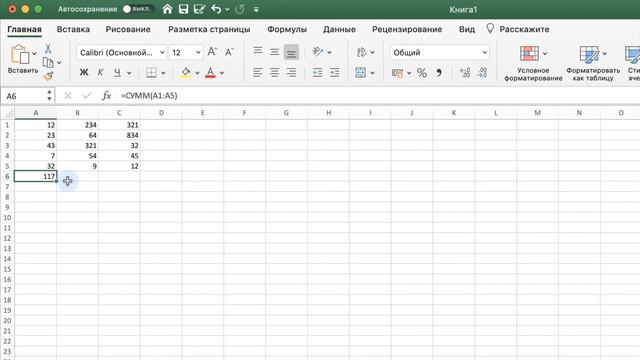The width and height of the screenshot is (640, 360).
Task: Open quick access toolbar customize arrow
Action: coord(256,9)
